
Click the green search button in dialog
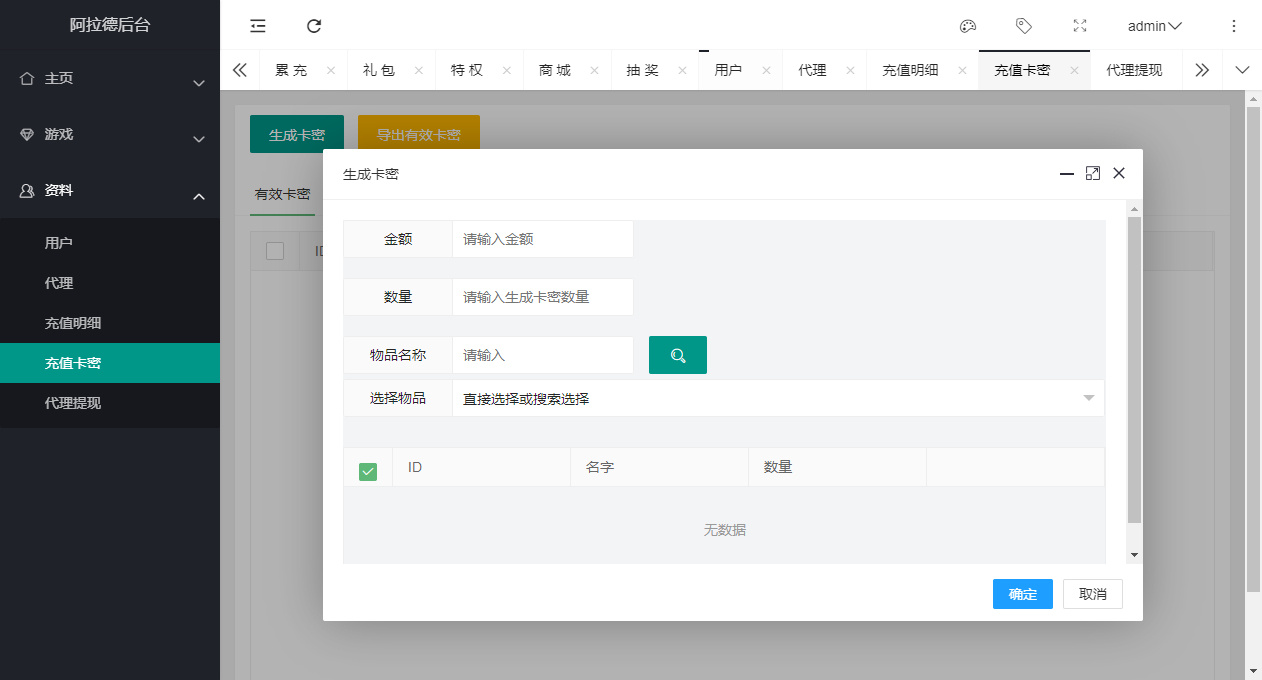pyautogui.click(x=678, y=355)
